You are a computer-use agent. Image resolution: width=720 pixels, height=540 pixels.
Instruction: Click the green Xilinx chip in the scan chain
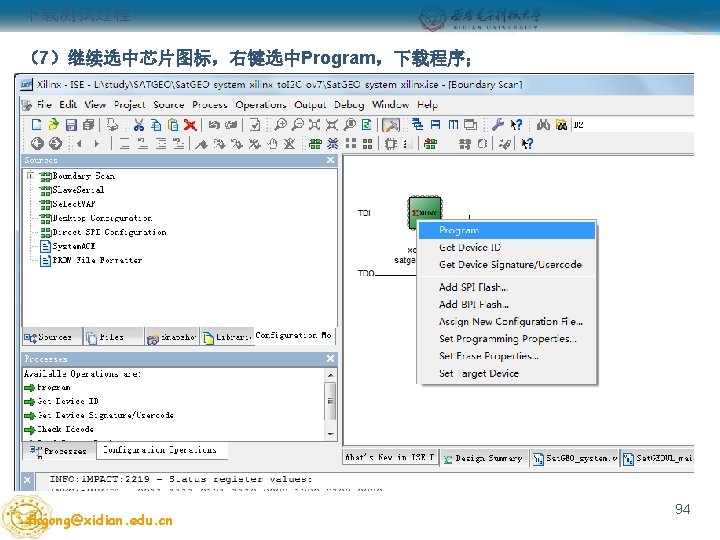(x=425, y=212)
